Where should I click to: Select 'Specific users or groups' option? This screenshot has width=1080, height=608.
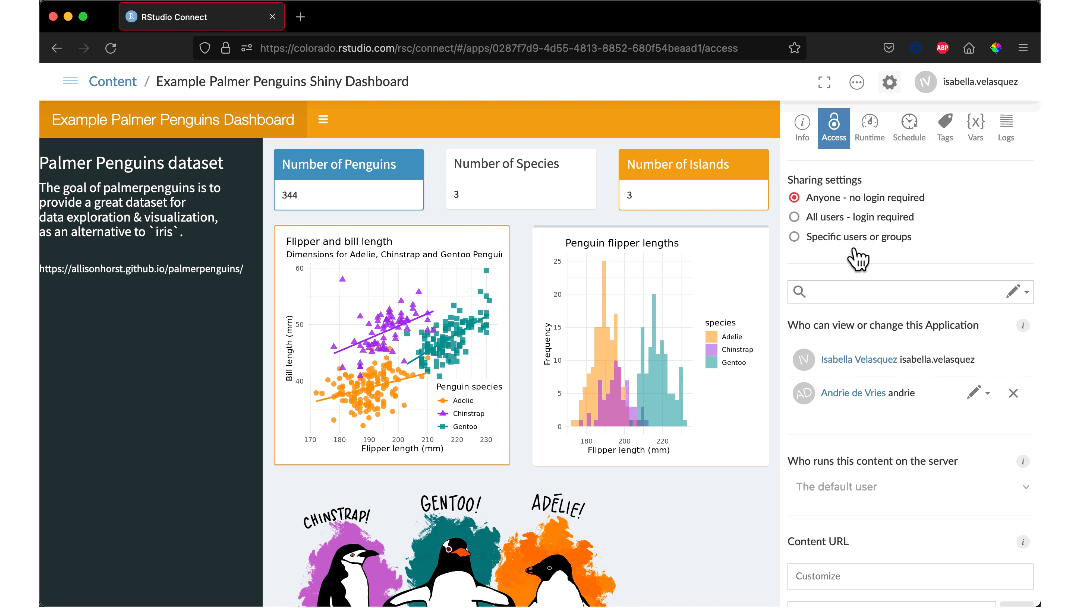[x=795, y=237]
